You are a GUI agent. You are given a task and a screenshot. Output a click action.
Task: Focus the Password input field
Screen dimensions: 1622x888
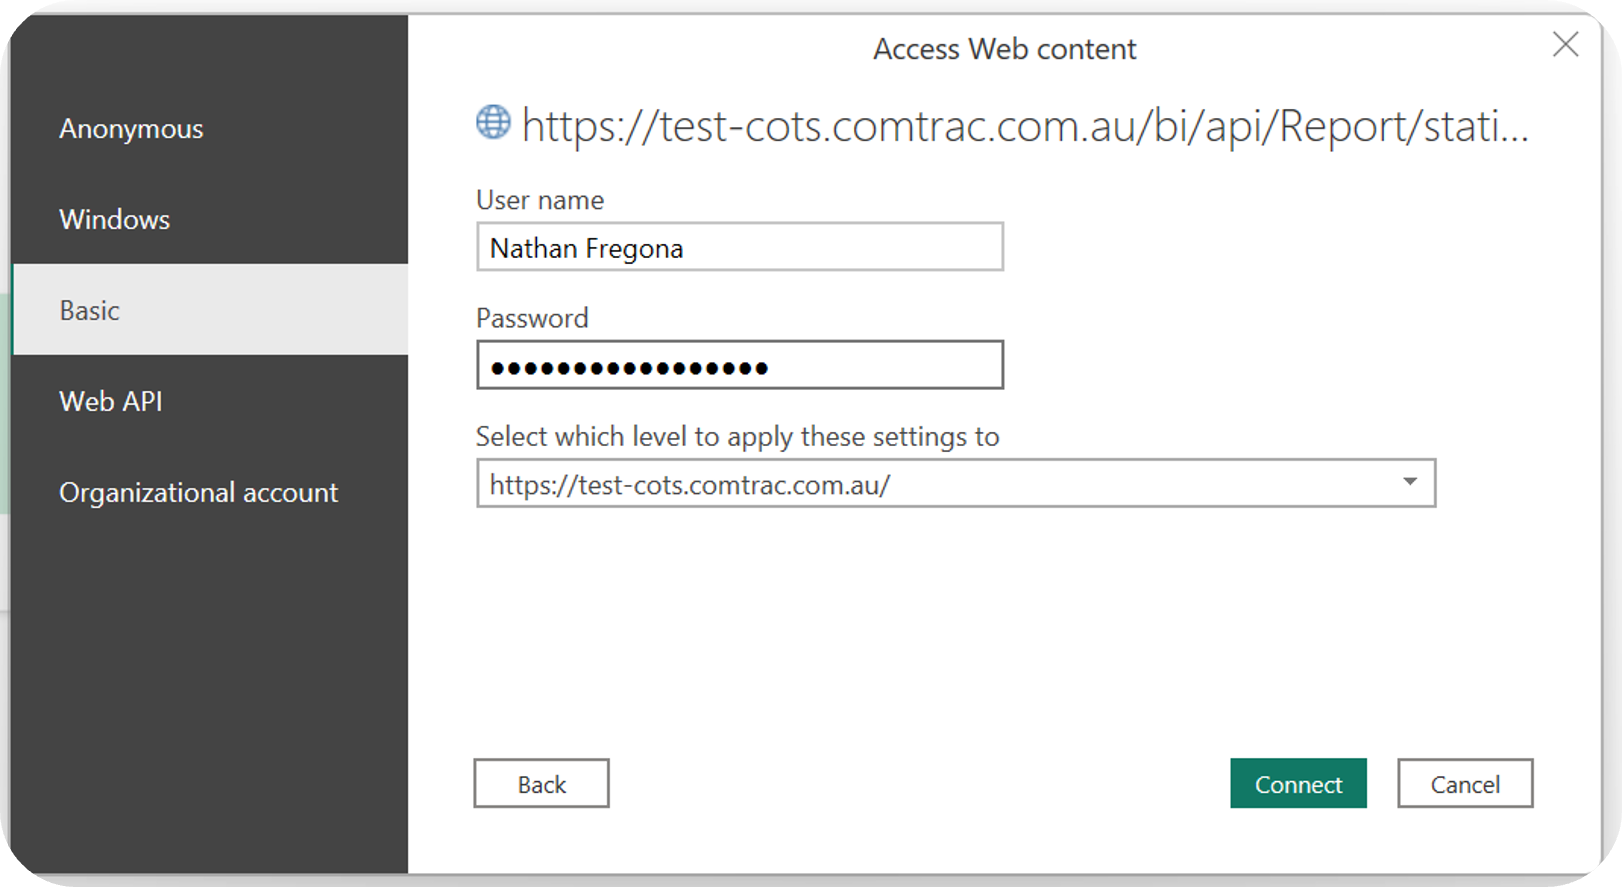coord(739,366)
